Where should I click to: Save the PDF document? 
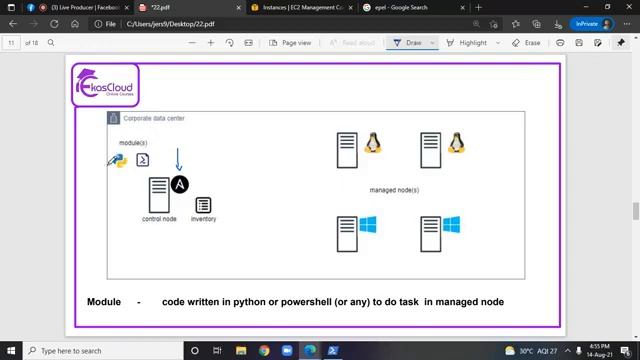[x=579, y=42]
